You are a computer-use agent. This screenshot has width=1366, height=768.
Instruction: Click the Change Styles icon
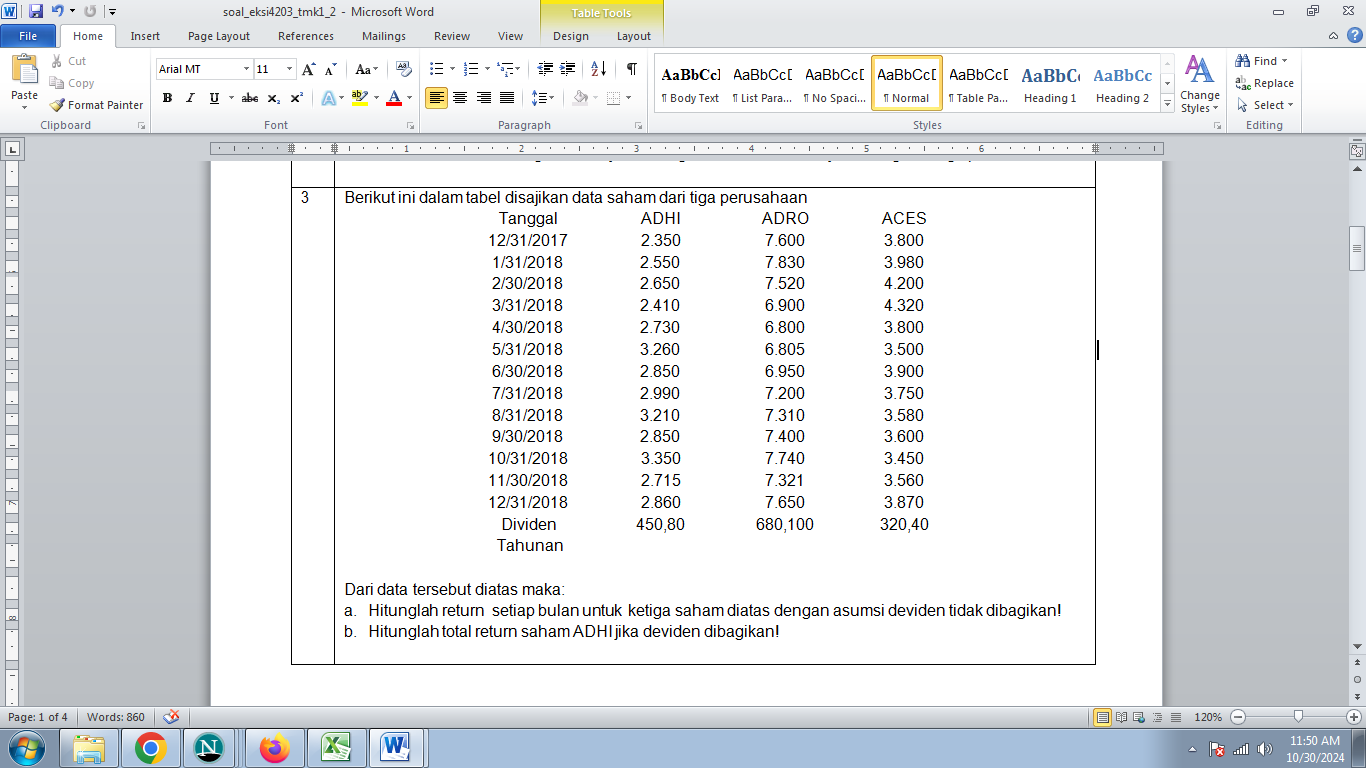point(1199,84)
